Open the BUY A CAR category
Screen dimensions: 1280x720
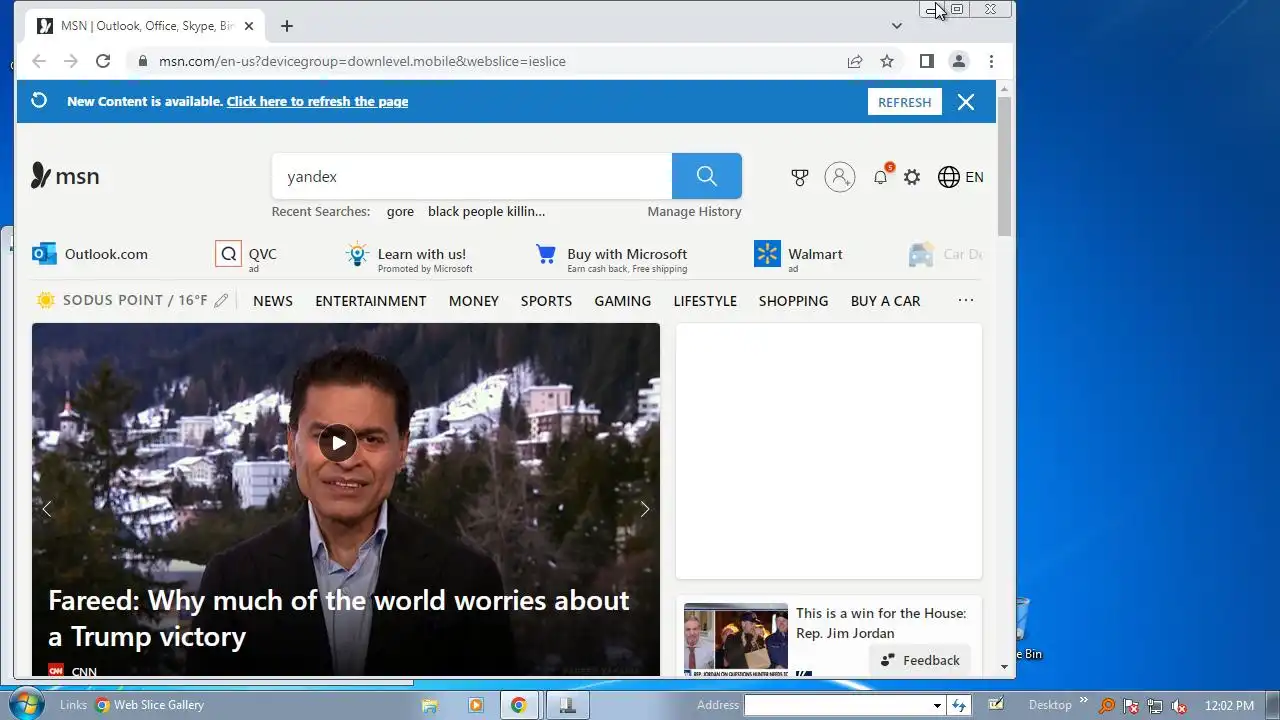point(885,301)
